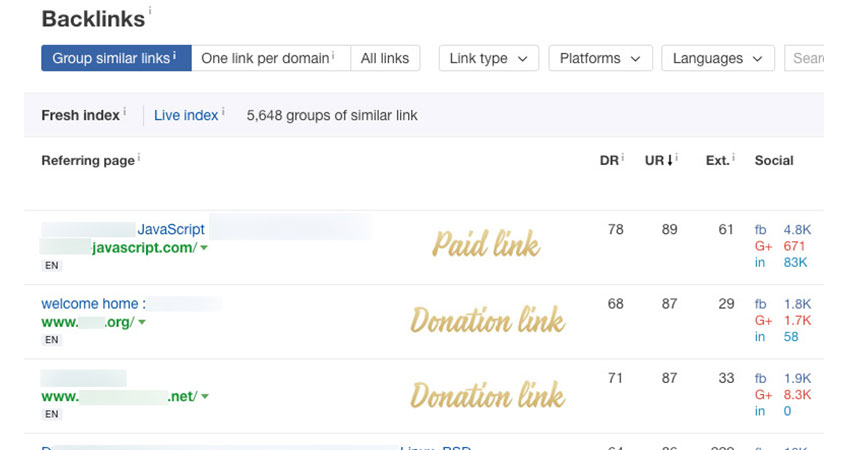Click the info icon beside Backlinks heading
The width and height of the screenshot is (850, 450).
click(x=150, y=10)
